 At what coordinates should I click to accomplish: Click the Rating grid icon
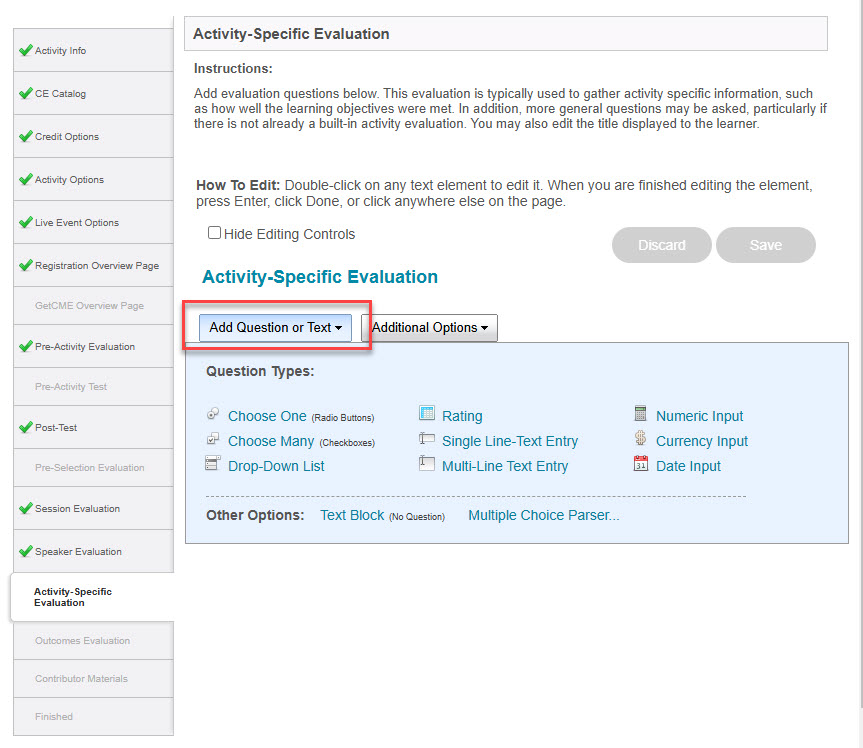pos(427,413)
